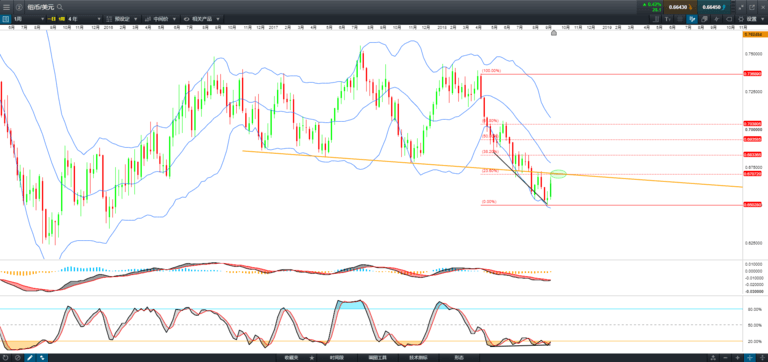The width and height of the screenshot is (768, 362).
Task: Toggle the bottom bar connect-points tool
Action: [42, 358]
